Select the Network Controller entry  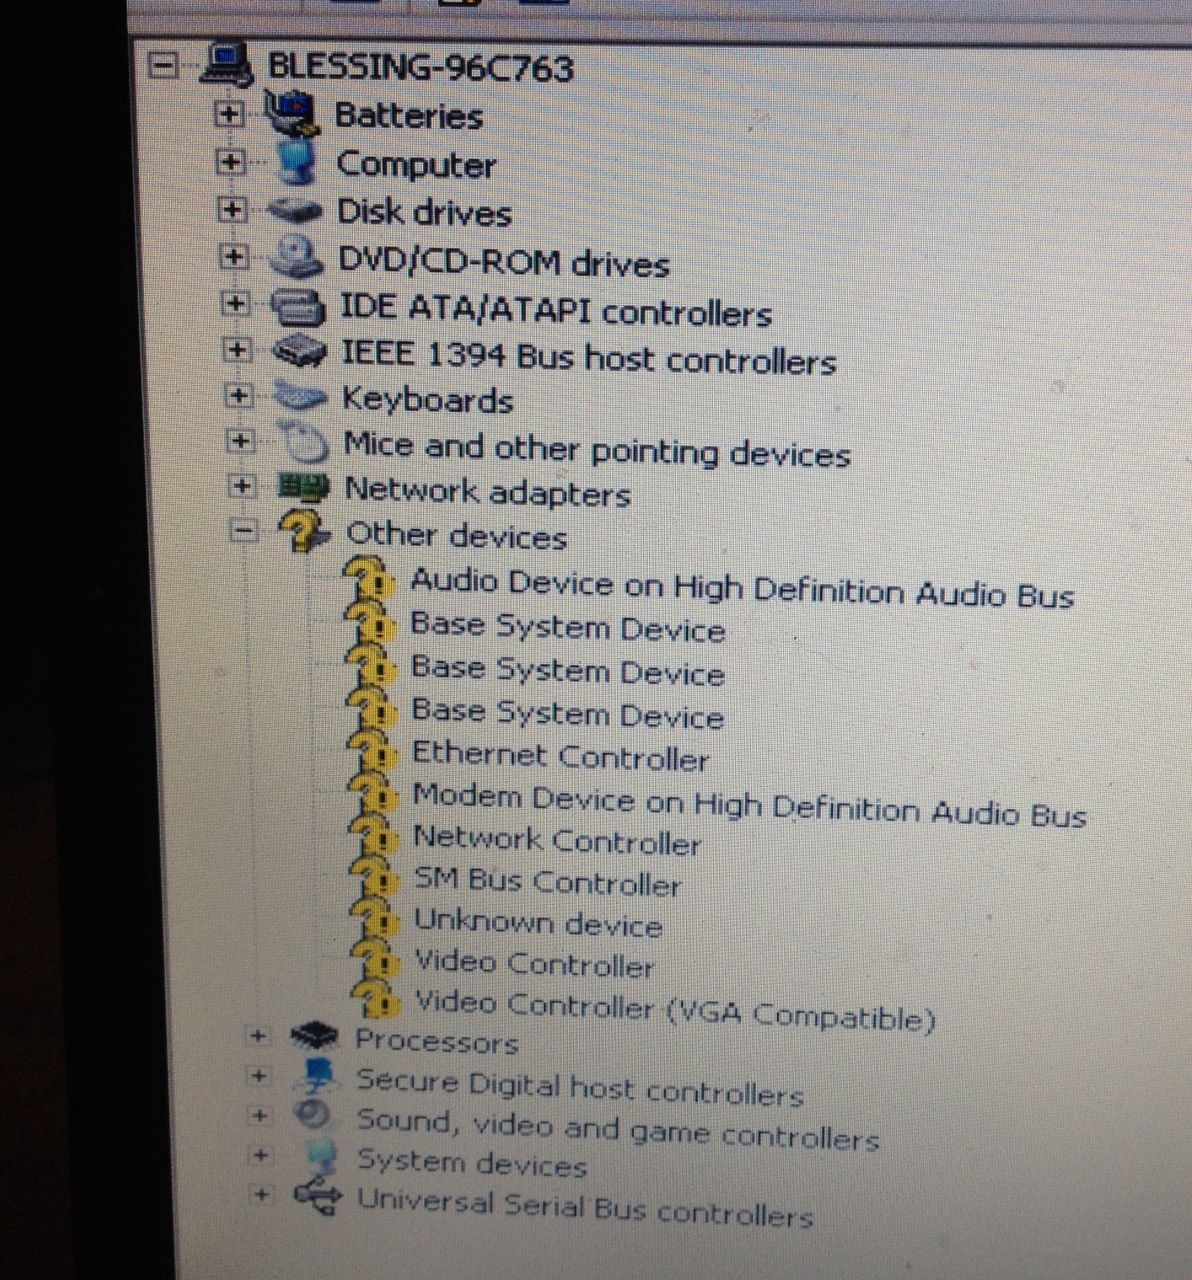click(x=558, y=841)
